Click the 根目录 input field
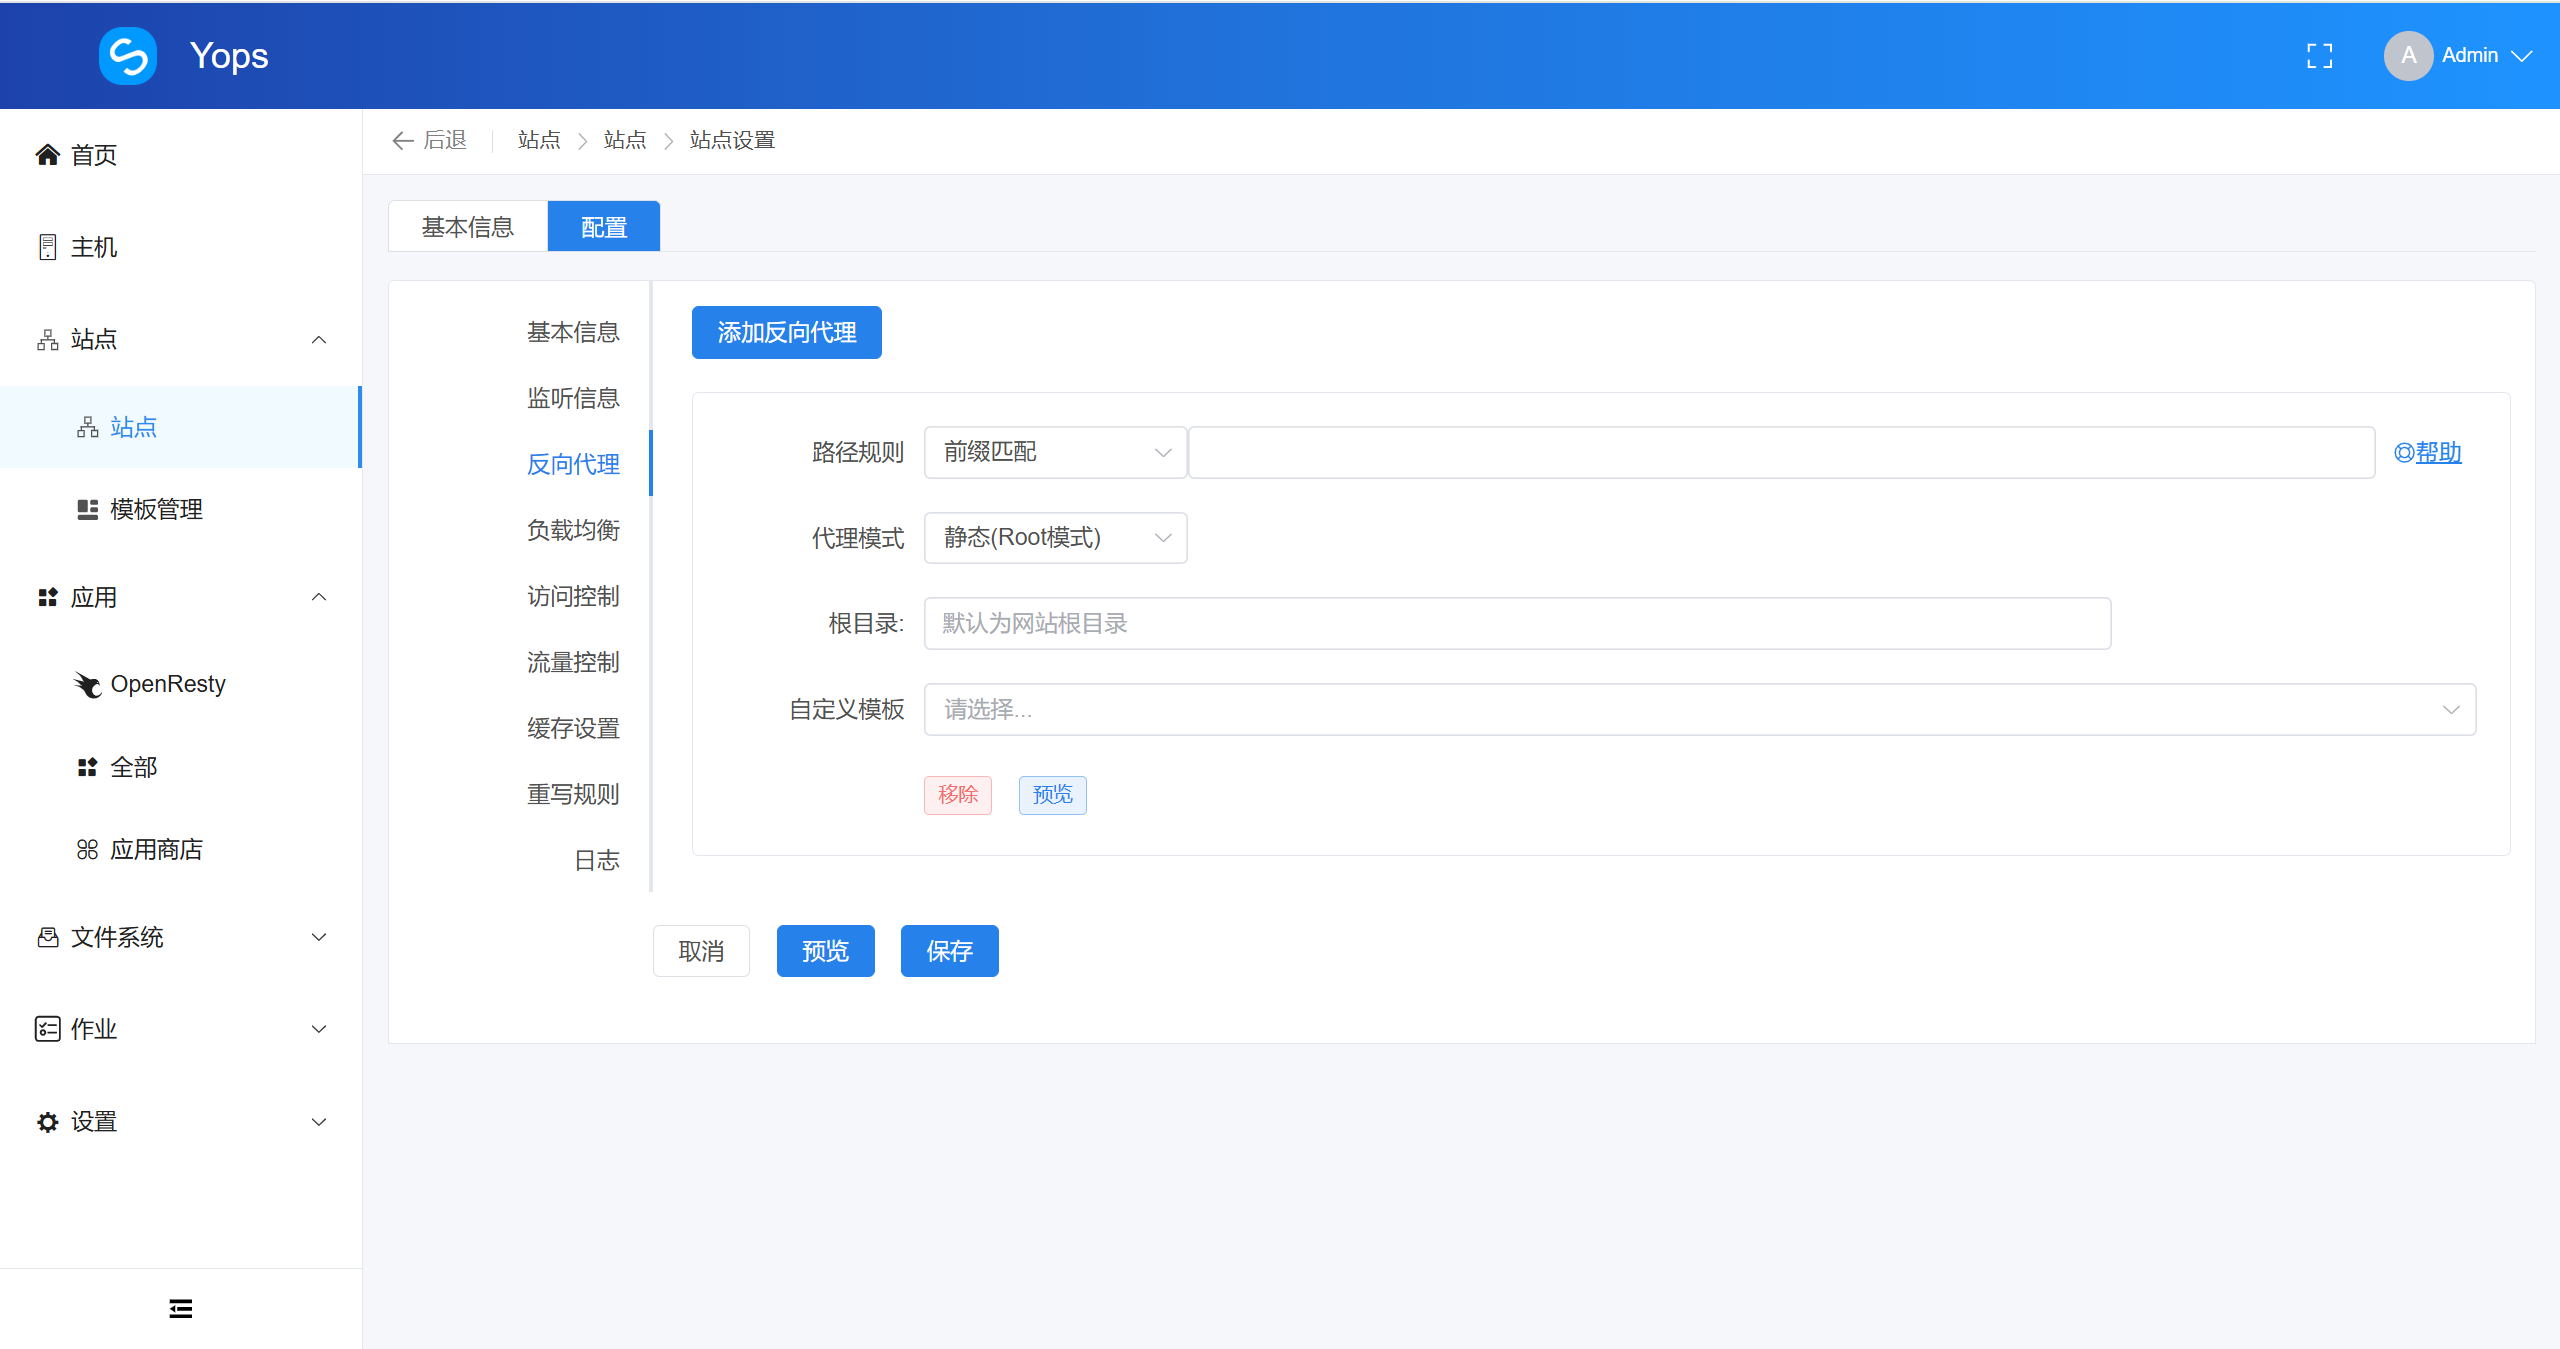This screenshot has height=1349, width=2560. [x=1516, y=623]
